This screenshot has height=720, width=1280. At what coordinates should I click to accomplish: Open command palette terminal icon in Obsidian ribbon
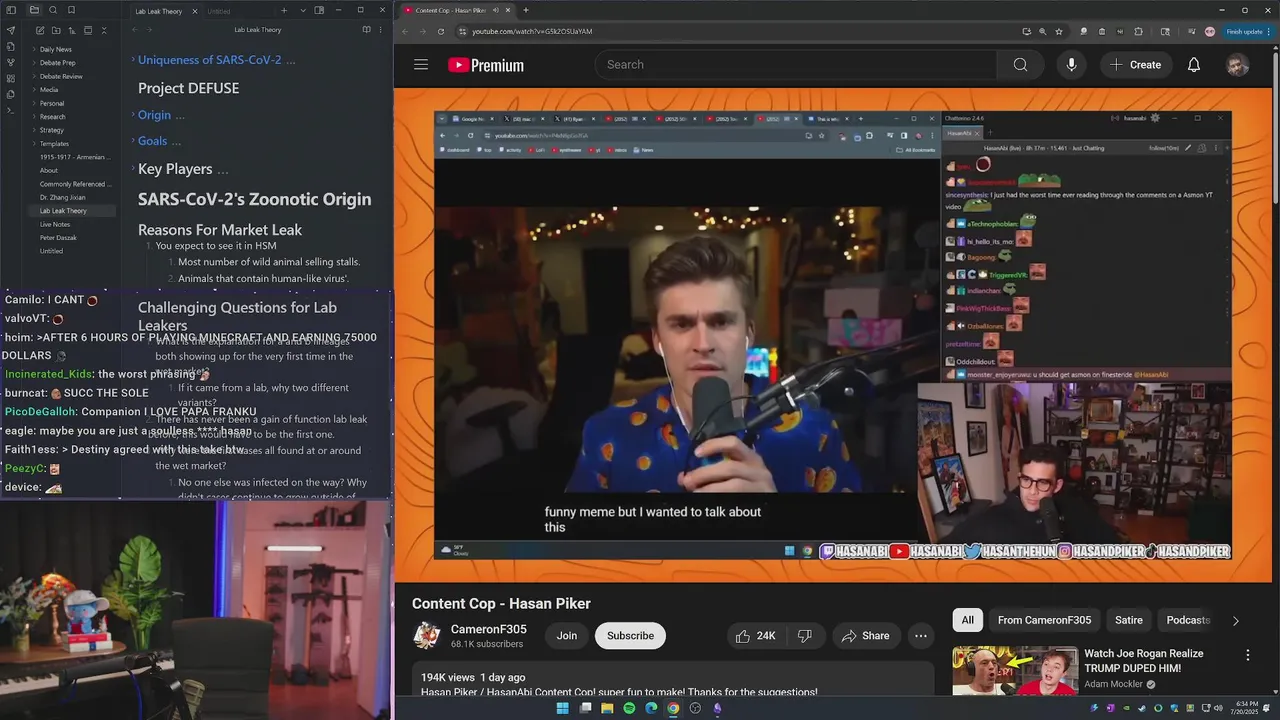(x=11, y=110)
